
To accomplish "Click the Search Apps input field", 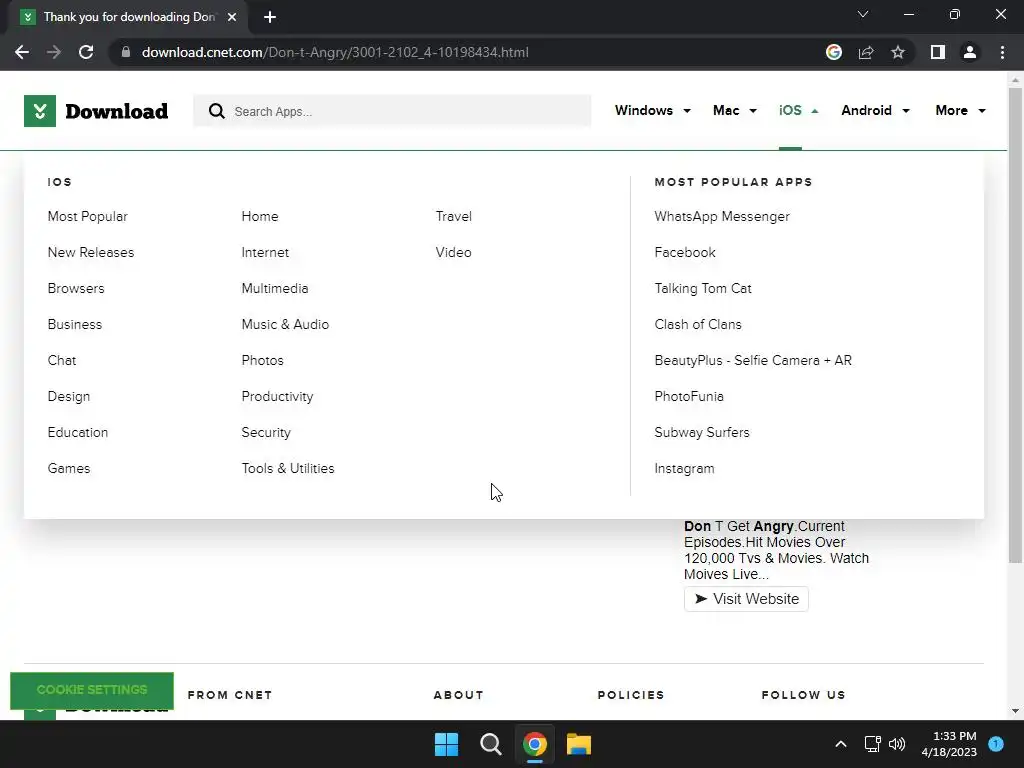I will (x=392, y=111).
